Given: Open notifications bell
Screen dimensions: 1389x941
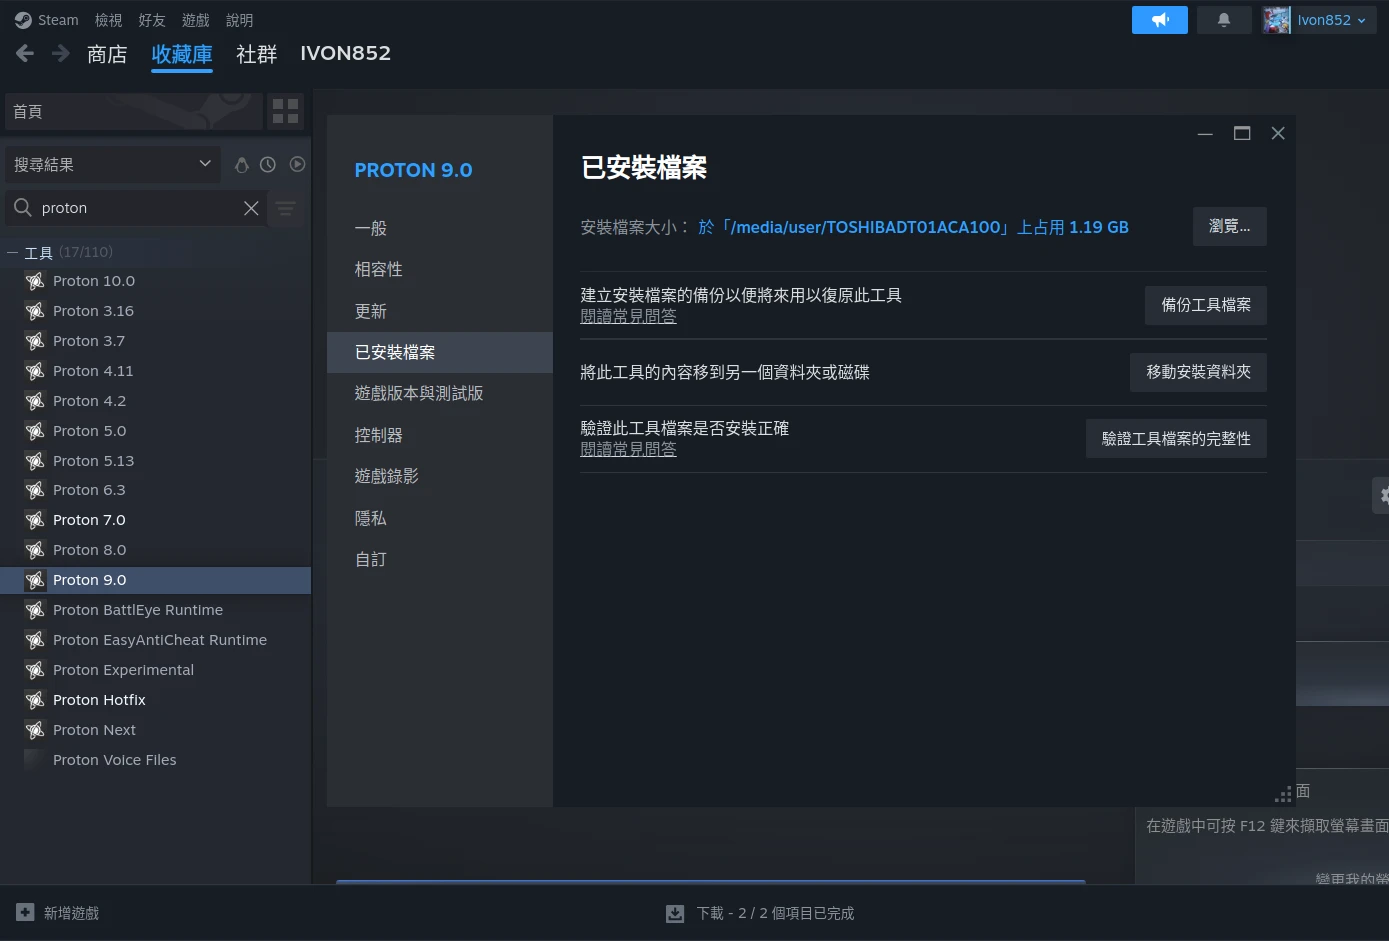Looking at the screenshot, I should (x=1223, y=20).
